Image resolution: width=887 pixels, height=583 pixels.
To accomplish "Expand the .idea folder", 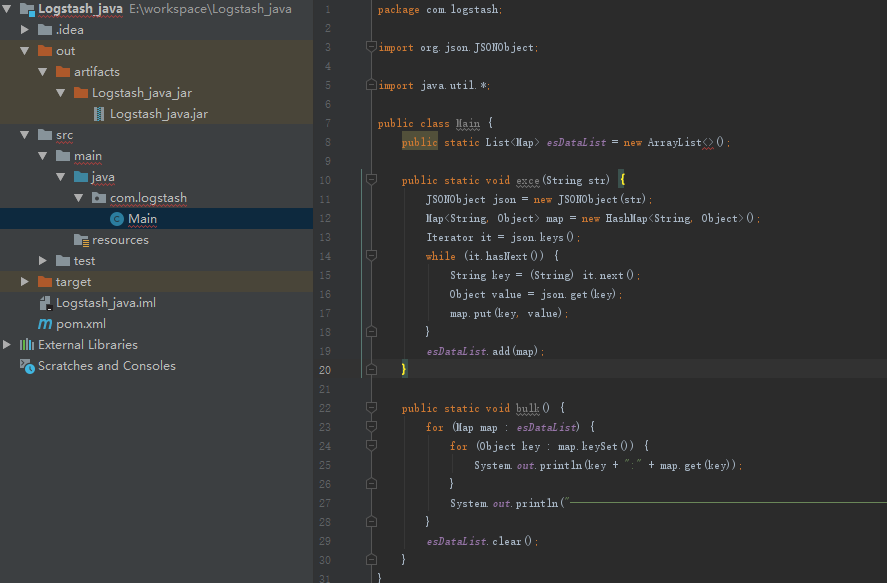I will click(x=25, y=29).
